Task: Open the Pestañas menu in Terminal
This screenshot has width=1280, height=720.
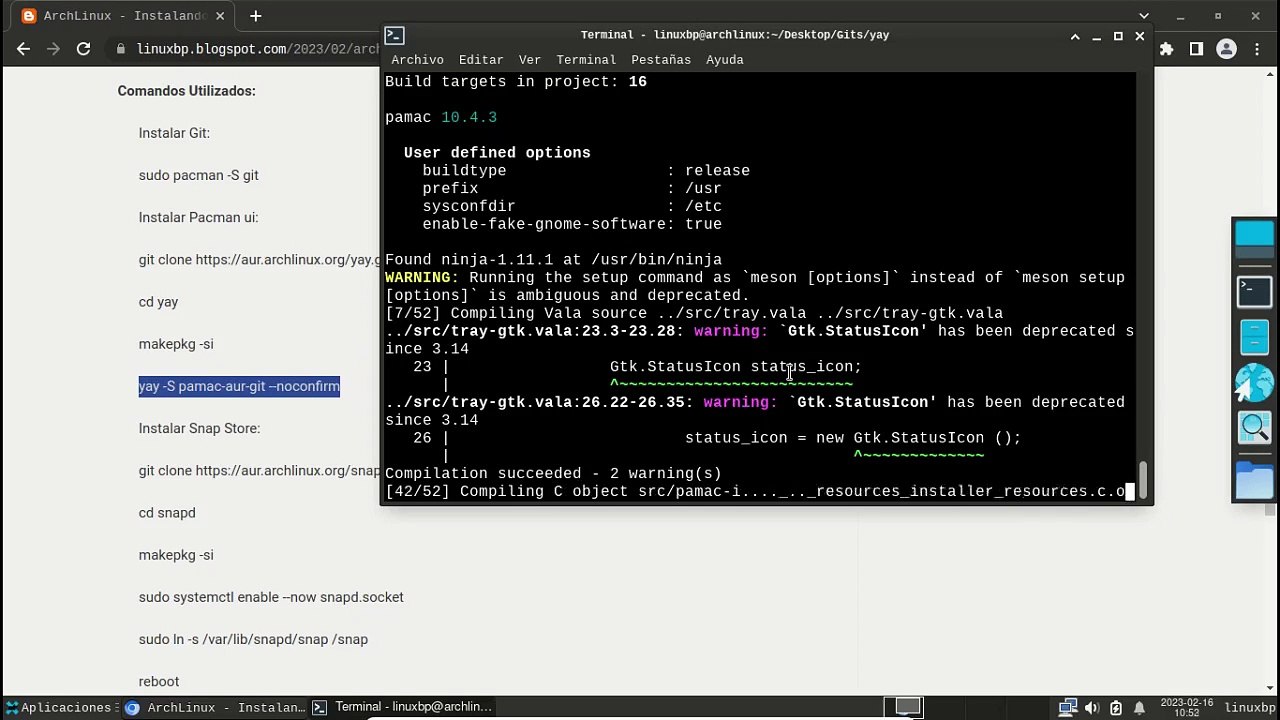Action: [661, 60]
